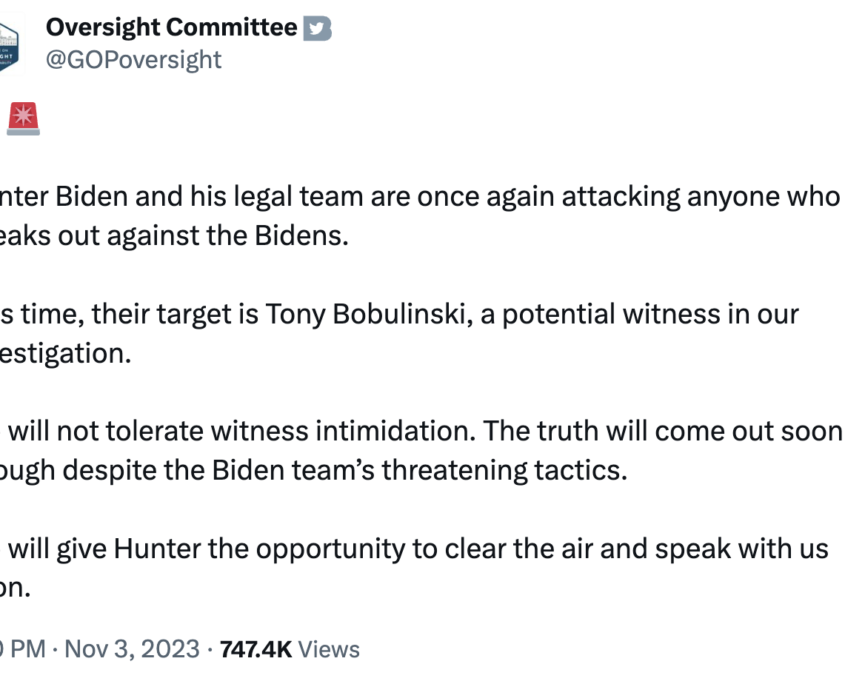The height and width of the screenshot is (684, 845).
Task: Select the paragraph about Biden's legal team attacking
Action: [x=420, y=216]
